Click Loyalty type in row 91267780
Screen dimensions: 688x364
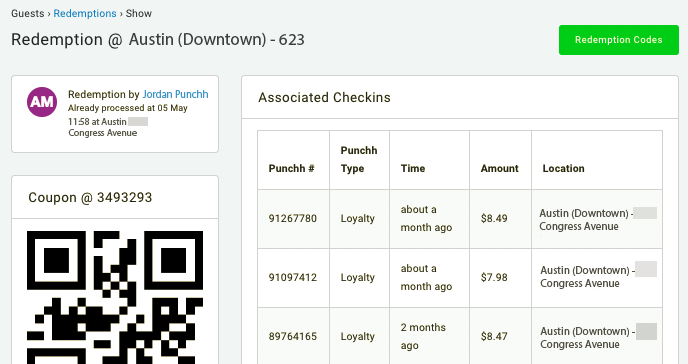(x=358, y=218)
